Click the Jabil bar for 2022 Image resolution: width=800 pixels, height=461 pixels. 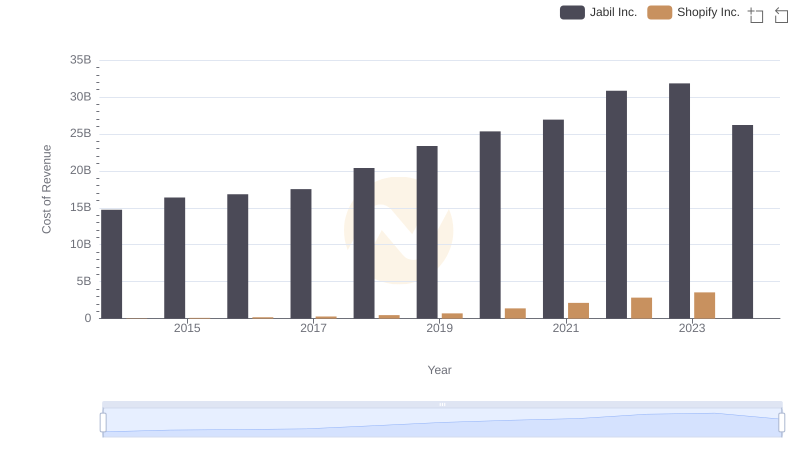tap(616, 204)
